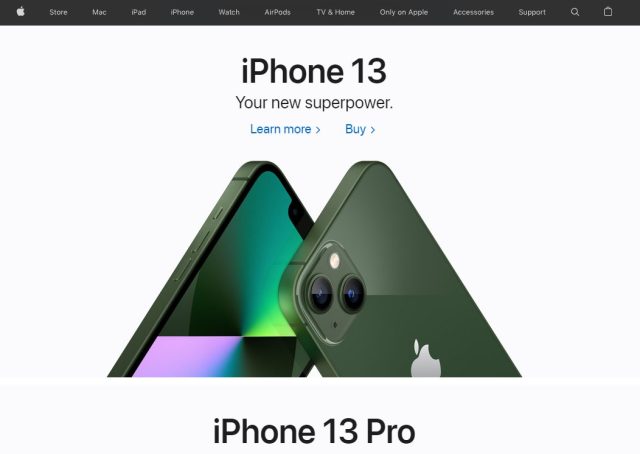The image size is (640, 454).
Task: Click the iPhone 13 headline
Action: pos(313,71)
